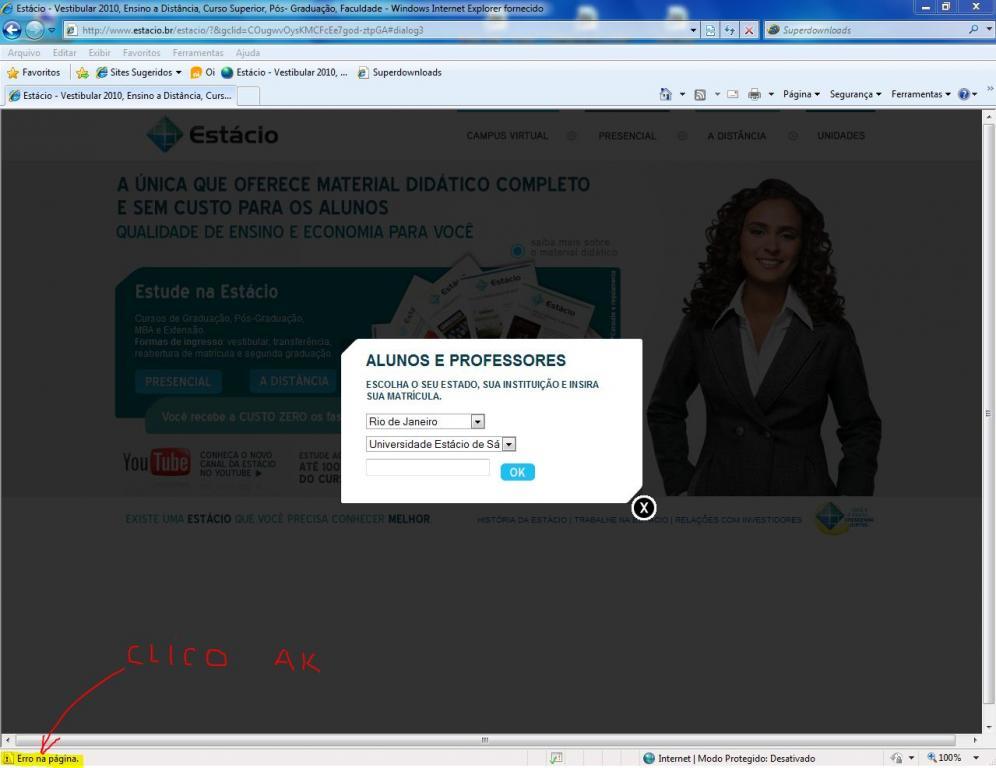Open Universidade Estácio de Sá institution dropdown
Image resolution: width=996 pixels, height=768 pixels.
click(441, 444)
